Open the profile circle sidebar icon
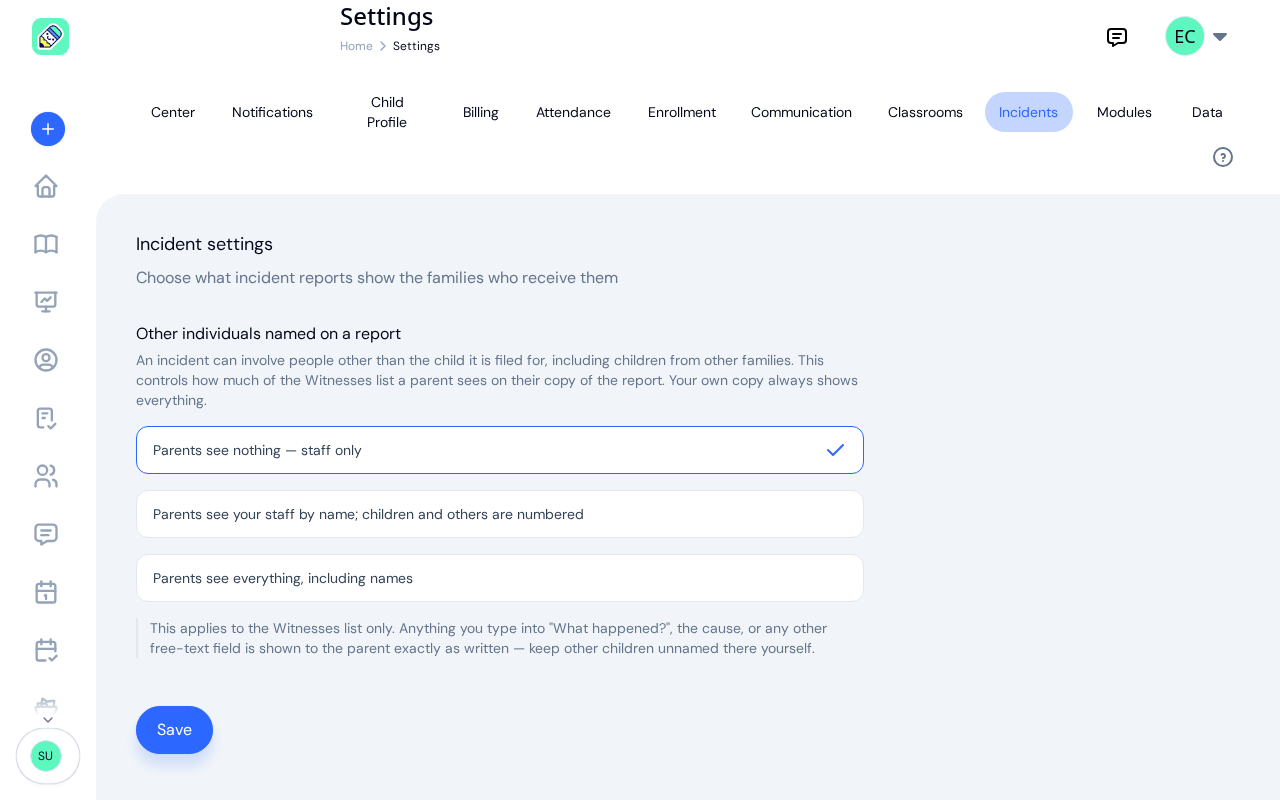 (x=46, y=360)
